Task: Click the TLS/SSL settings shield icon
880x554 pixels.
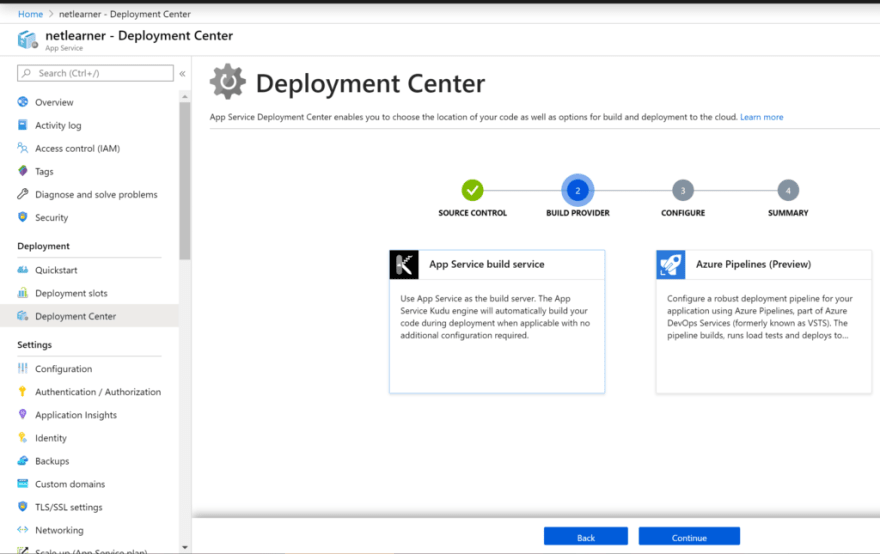Action: [x=22, y=506]
